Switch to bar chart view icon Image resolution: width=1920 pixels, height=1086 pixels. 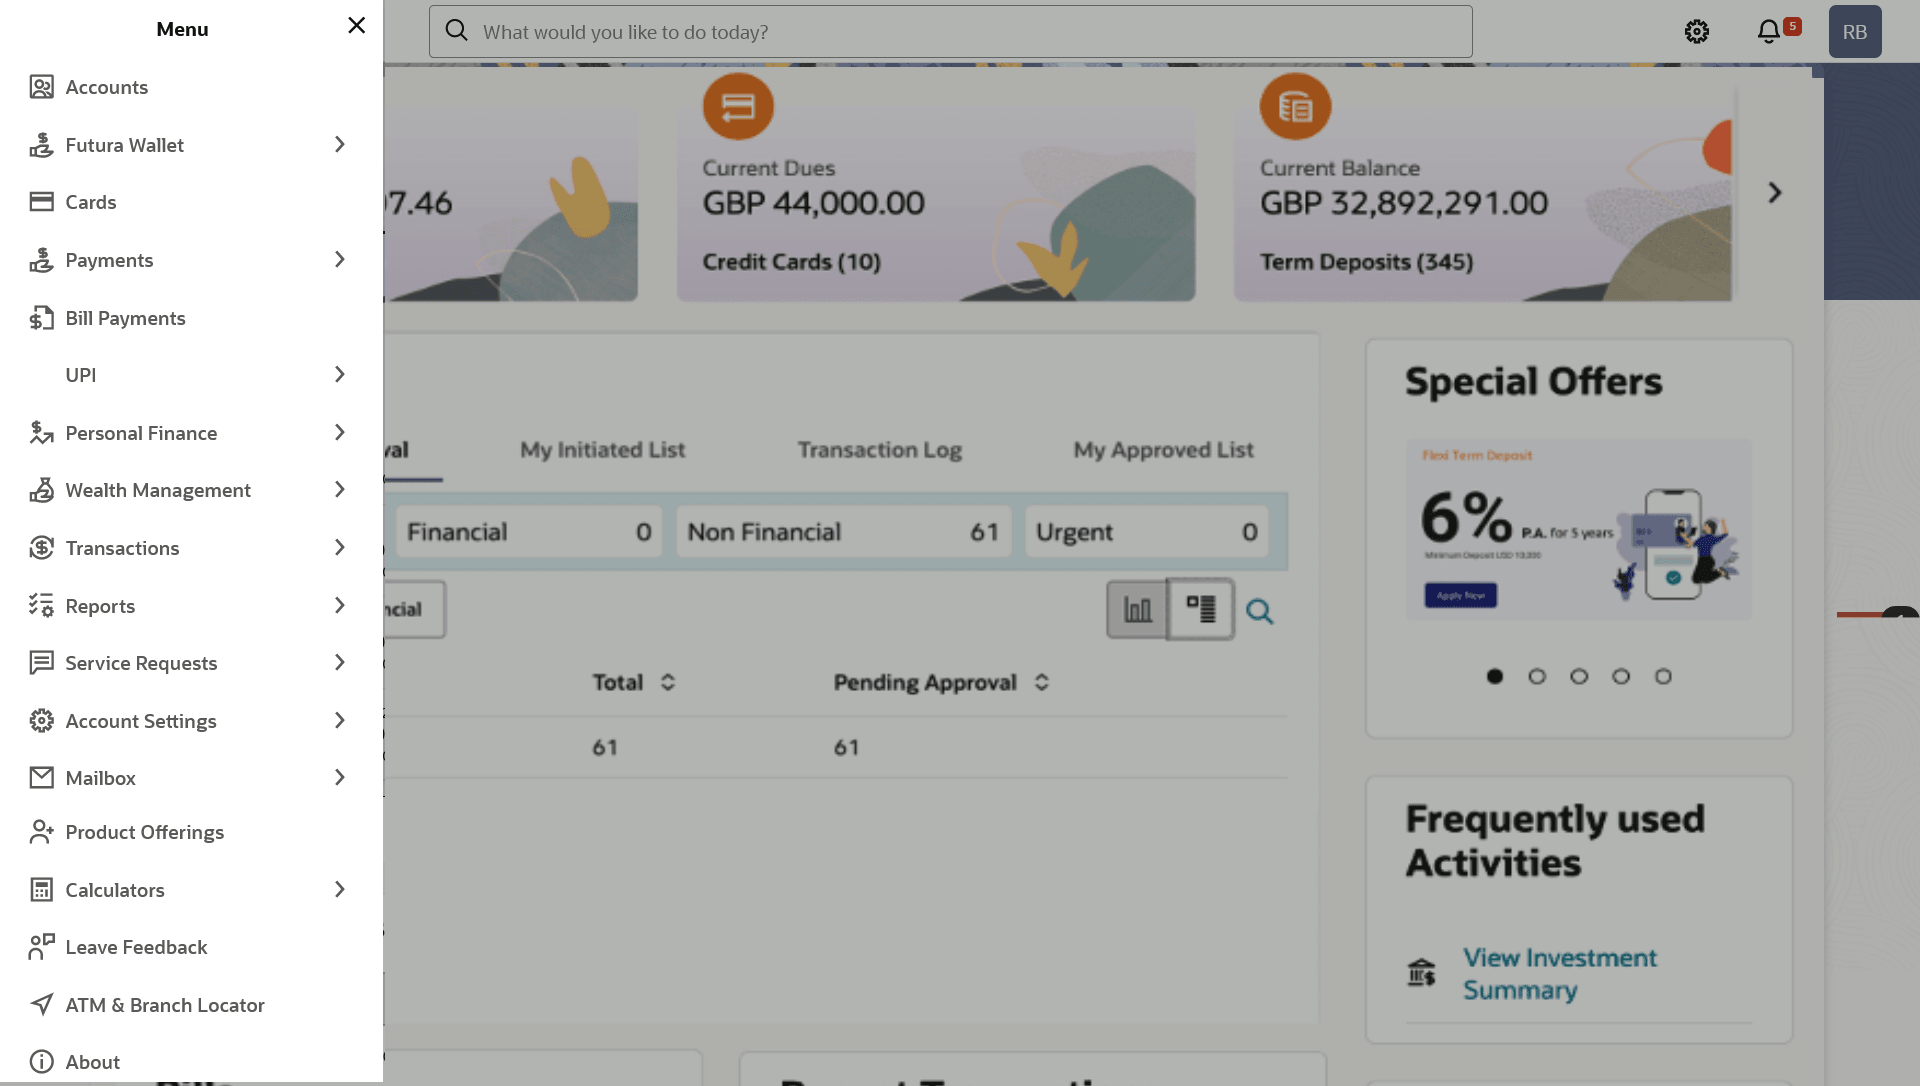click(1137, 609)
